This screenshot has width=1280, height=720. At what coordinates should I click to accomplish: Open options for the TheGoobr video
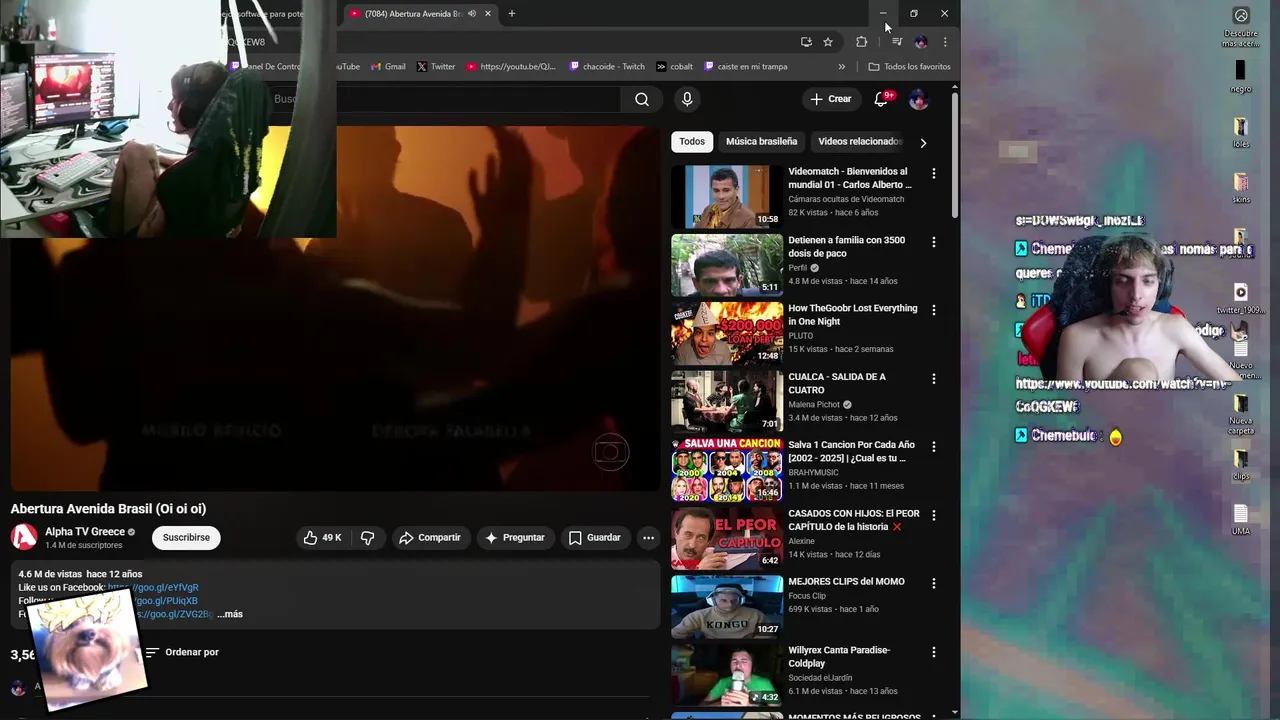(934, 310)
